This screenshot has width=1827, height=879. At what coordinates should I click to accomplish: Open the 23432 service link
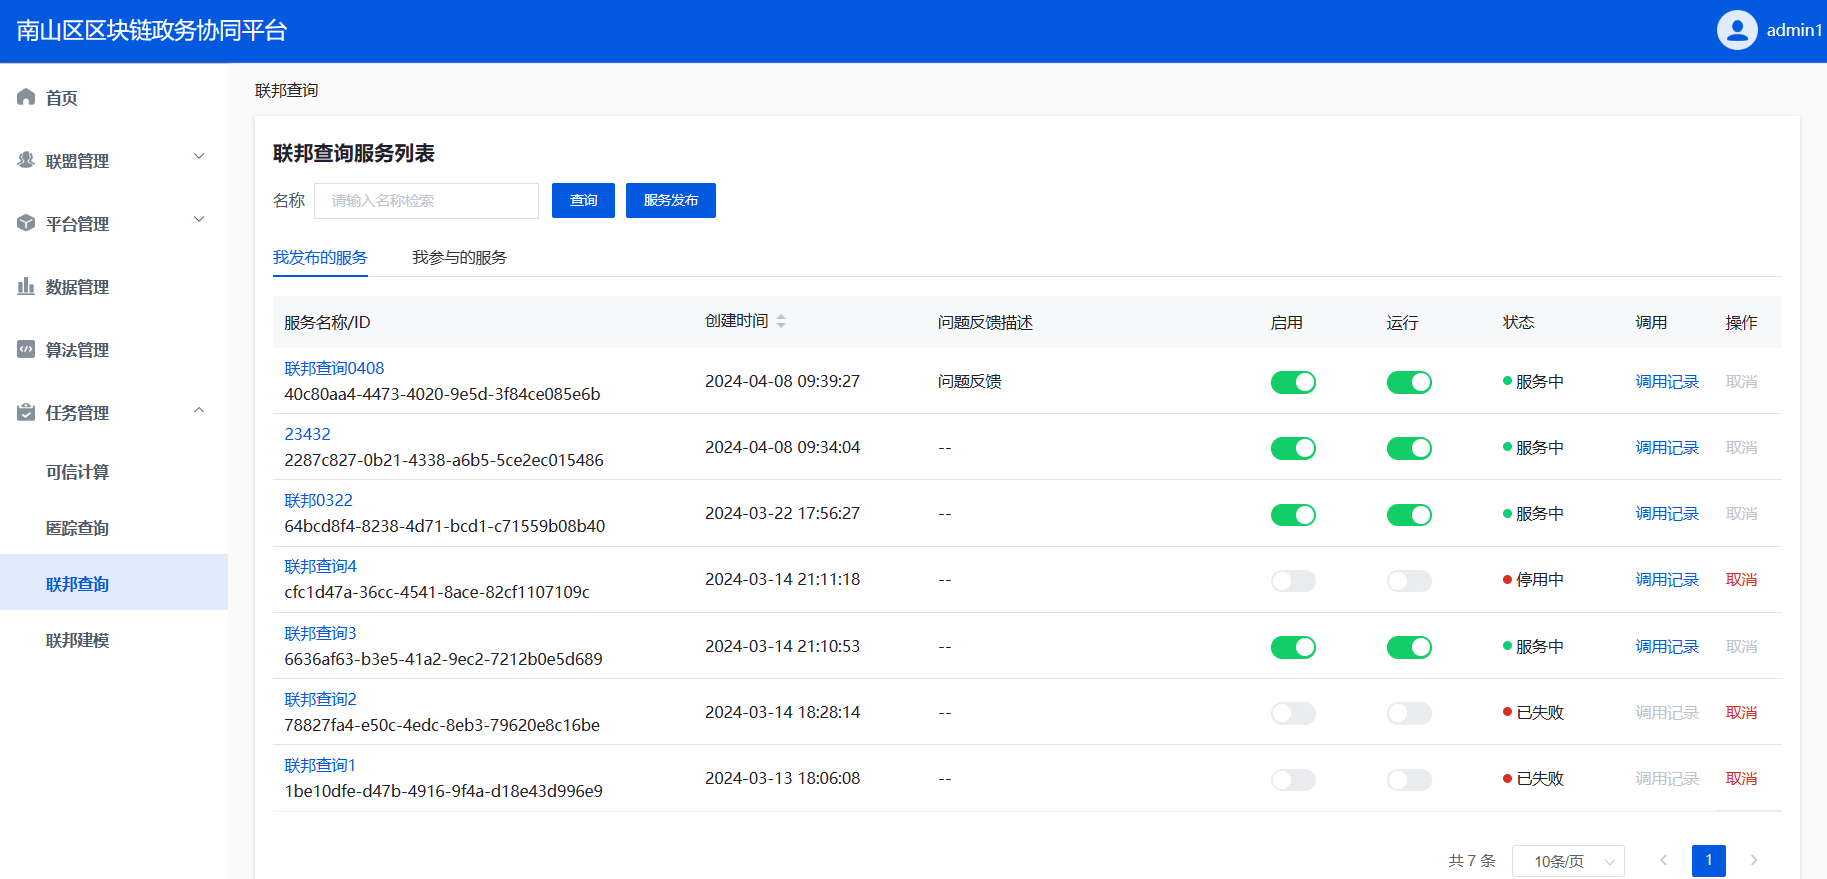tap(307, 434)
